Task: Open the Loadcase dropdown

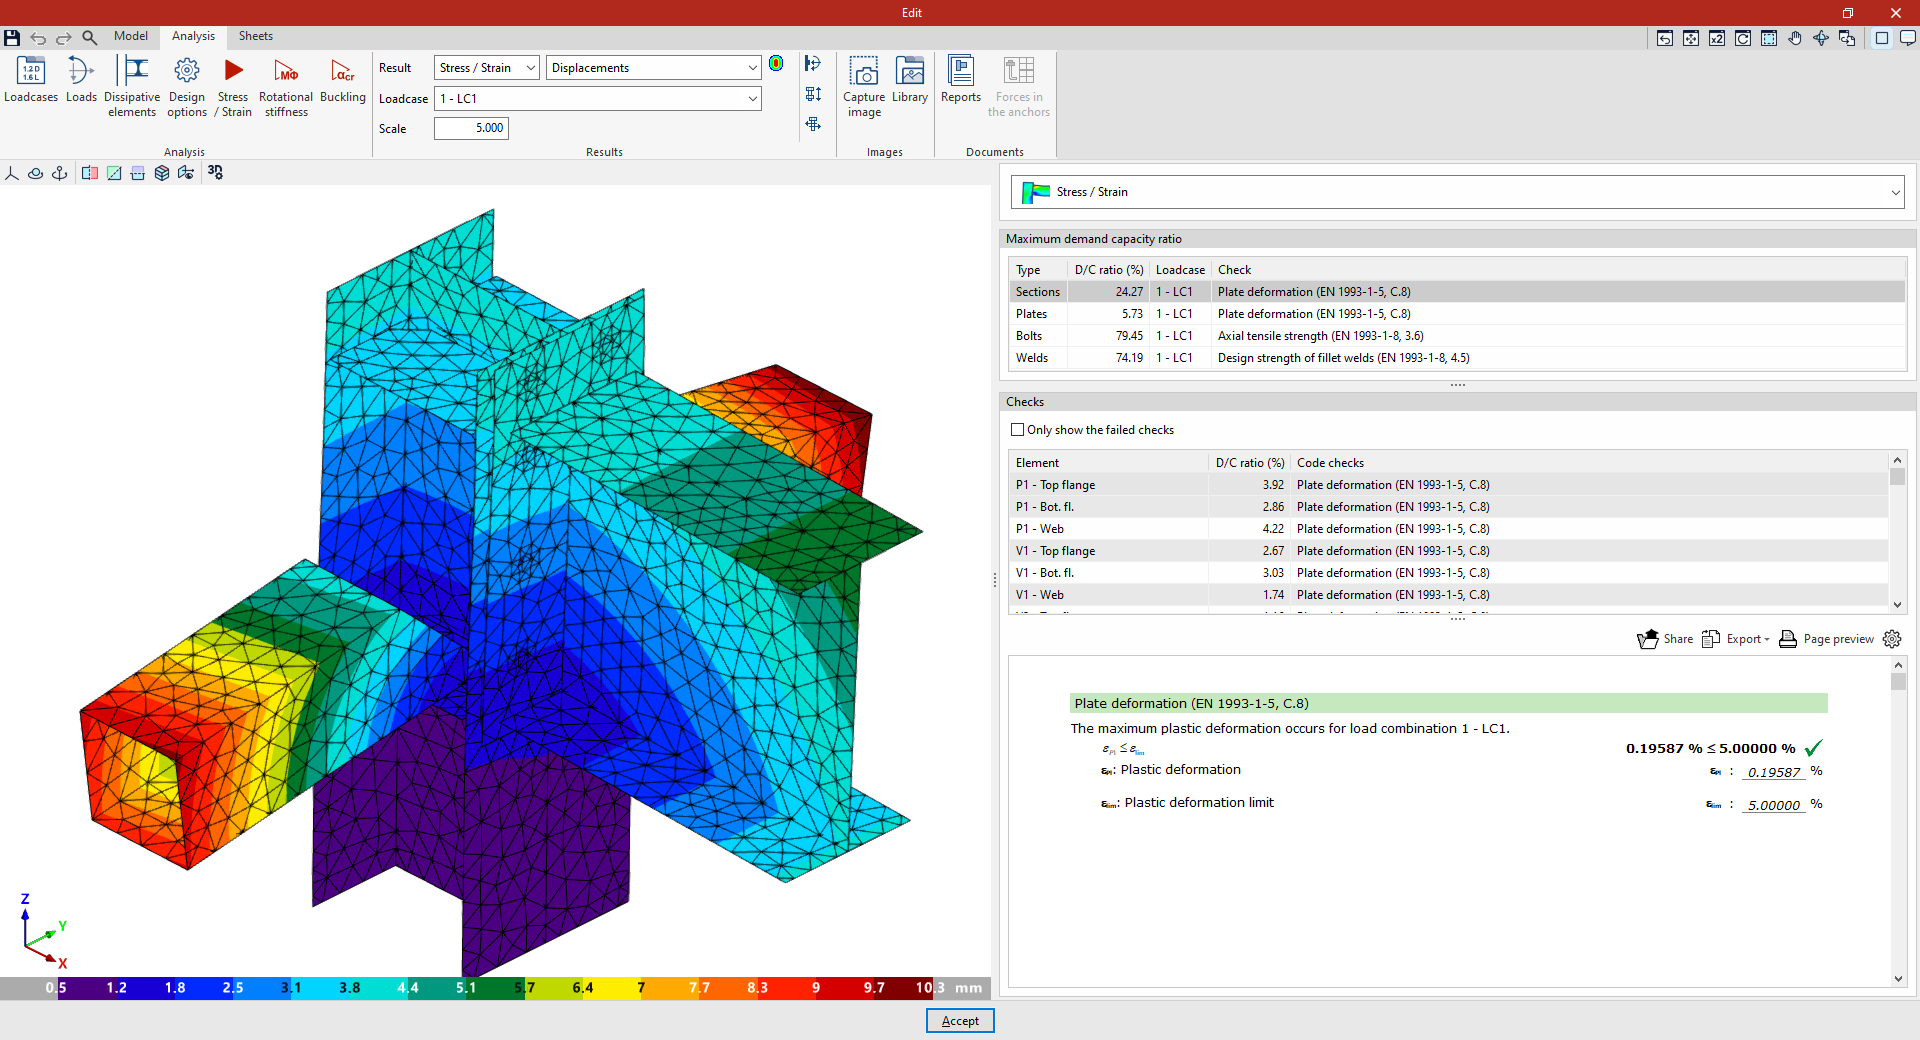Action: click(598, 99)
